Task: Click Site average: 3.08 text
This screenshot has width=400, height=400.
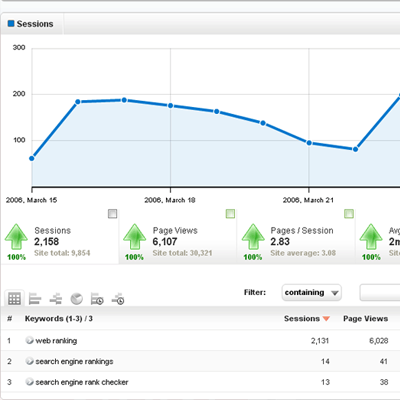Action: coord(303,253)
